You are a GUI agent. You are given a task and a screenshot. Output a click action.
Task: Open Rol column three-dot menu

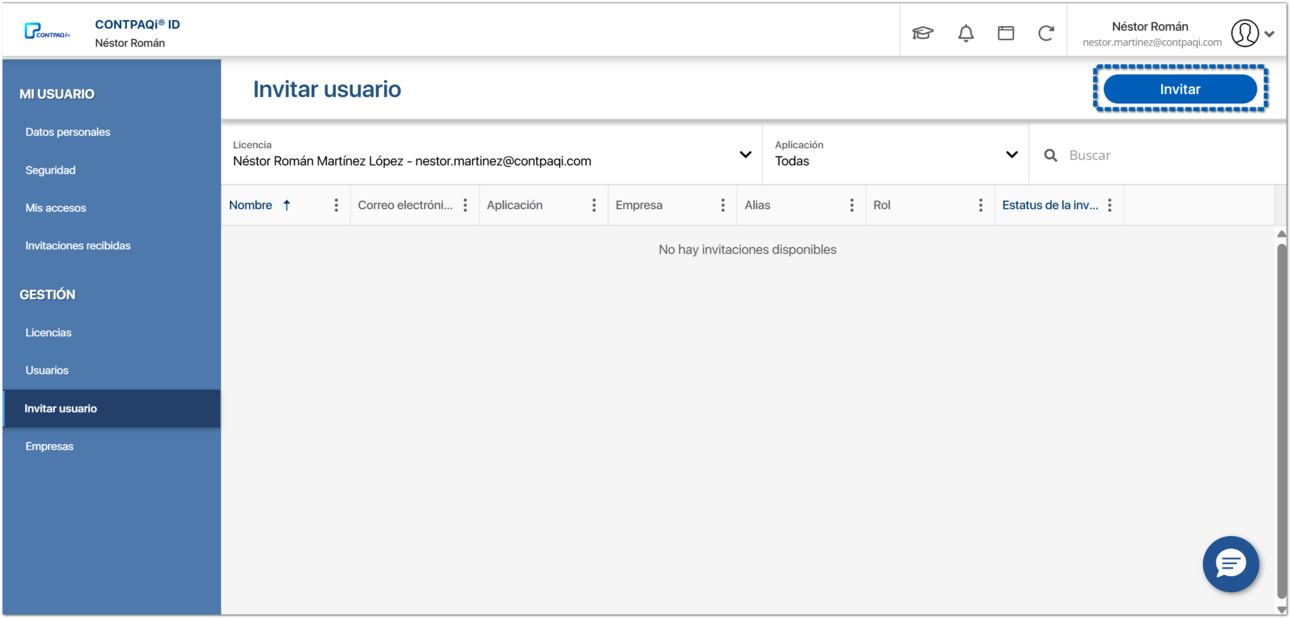click(981, 206)
